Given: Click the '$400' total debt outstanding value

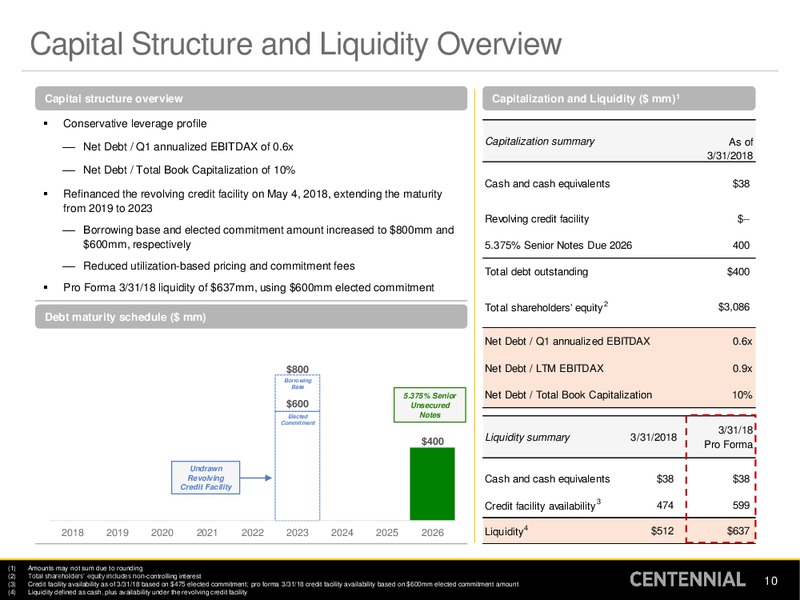Looking at the screenshot, I should point(738,272).
